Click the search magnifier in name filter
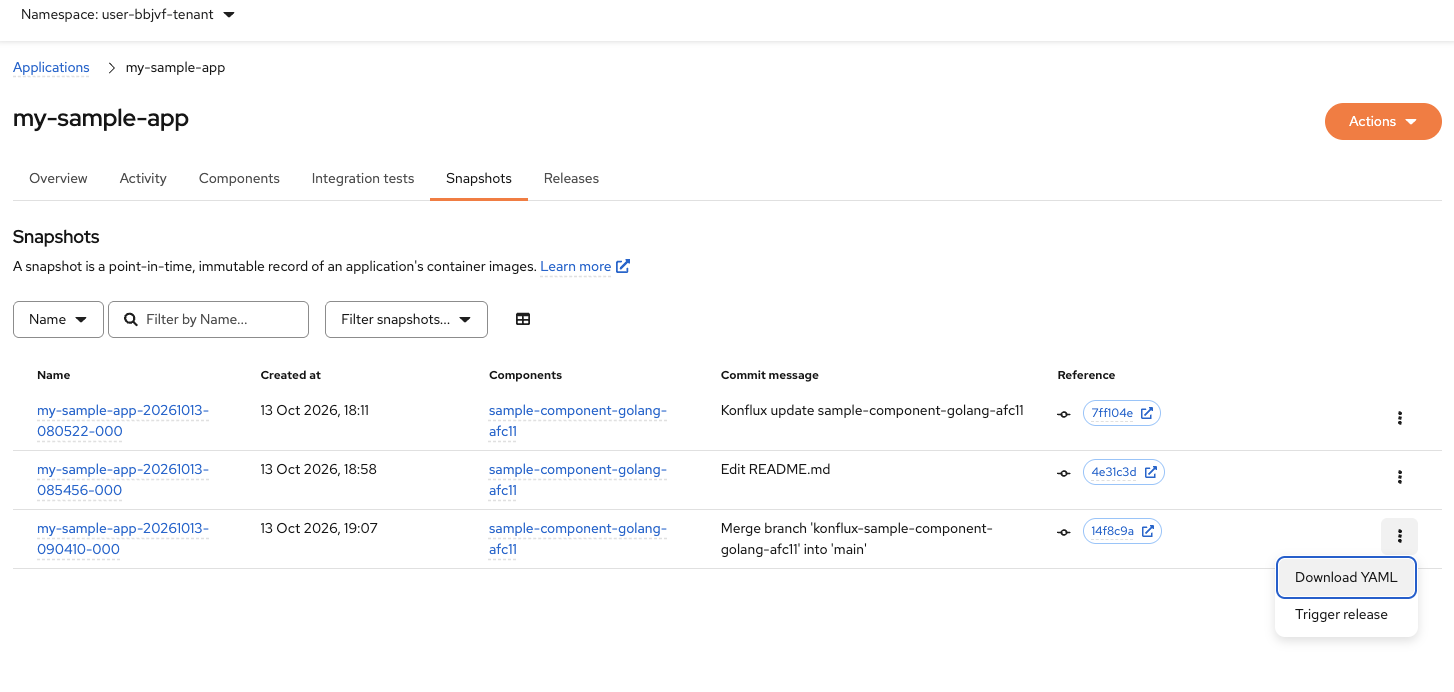This screenshot has width=1454, height=692. [x=131, y=319]
